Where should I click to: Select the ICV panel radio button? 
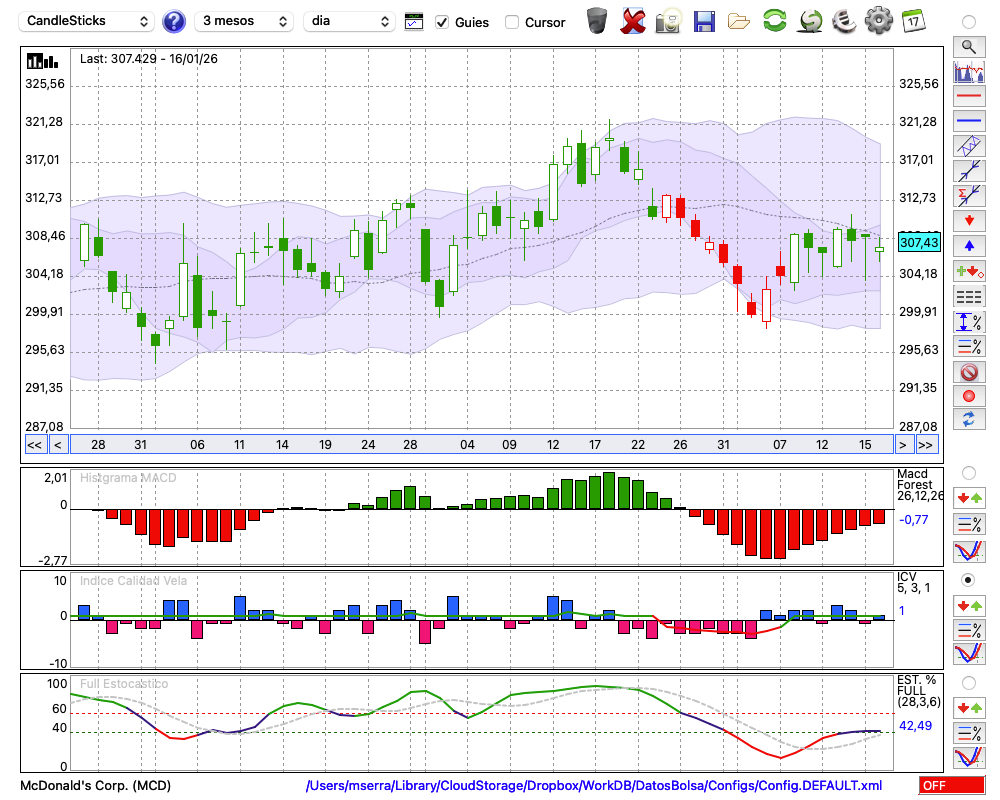pyautogui.click(x=969, y=580)
